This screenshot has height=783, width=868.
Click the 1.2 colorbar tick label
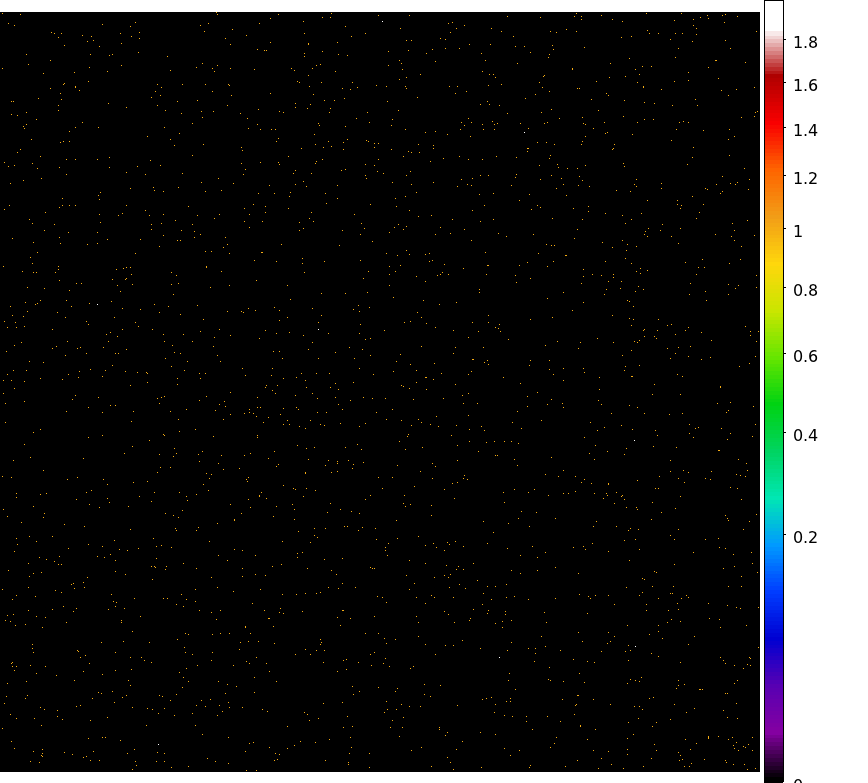coord(805,178)
